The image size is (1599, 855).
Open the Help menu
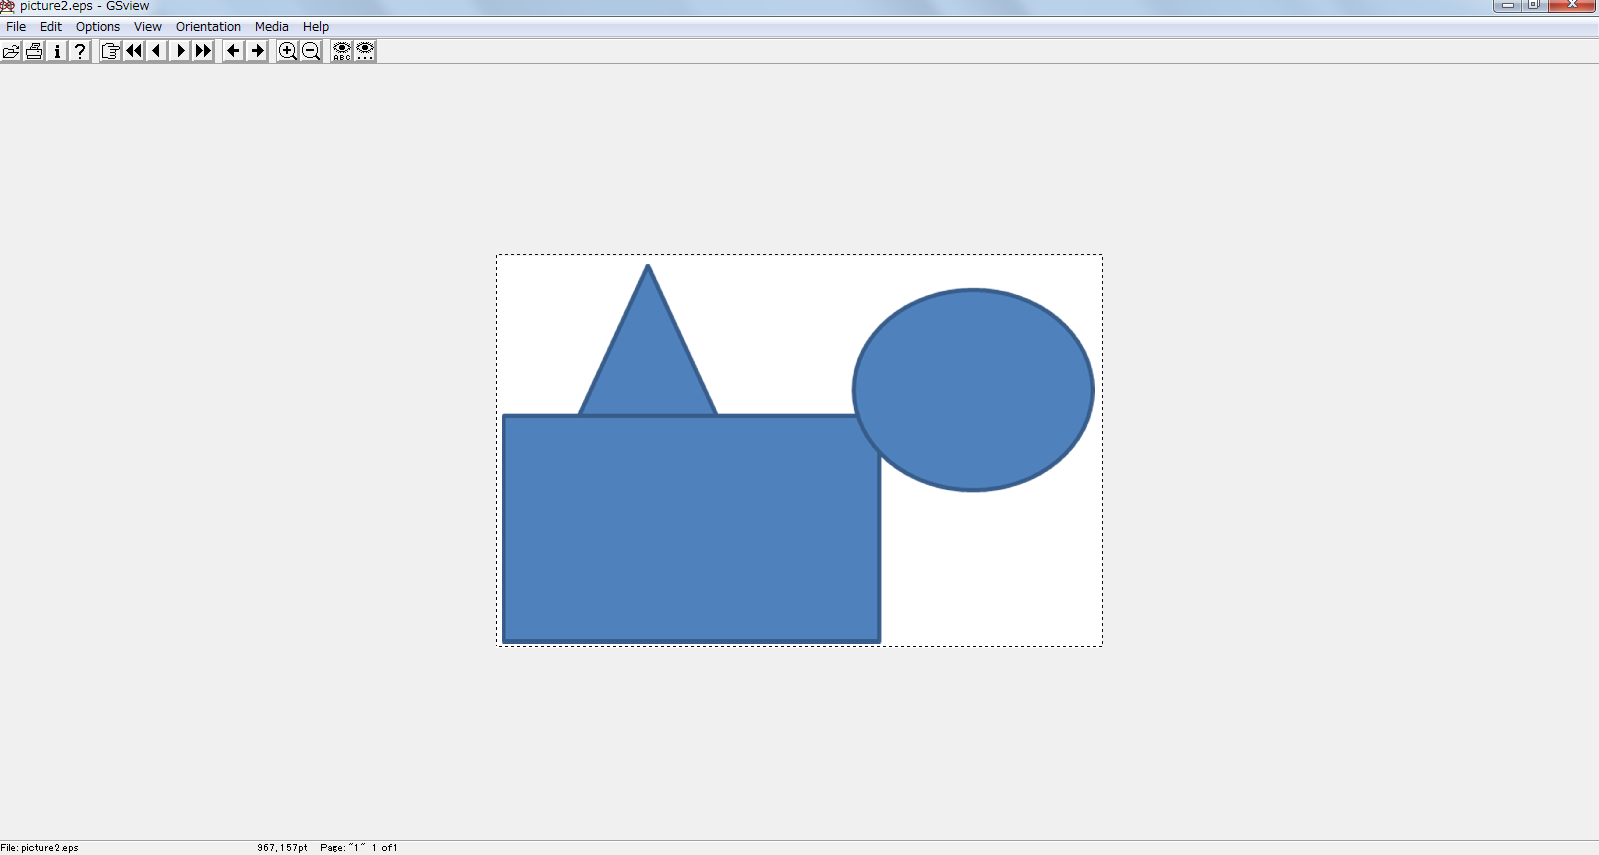click(x=316, y=27)
